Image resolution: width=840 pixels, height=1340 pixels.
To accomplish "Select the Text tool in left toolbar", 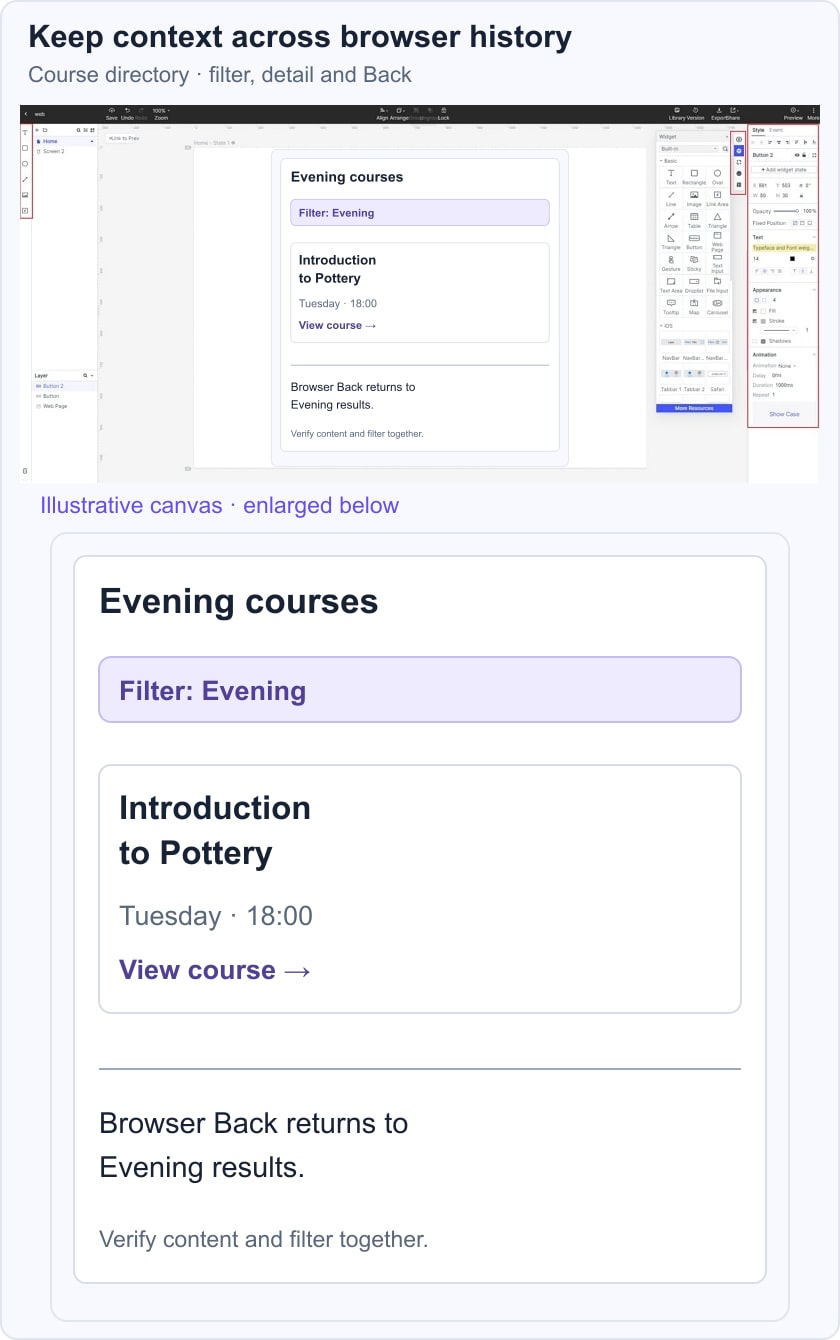I will point(25,133).
